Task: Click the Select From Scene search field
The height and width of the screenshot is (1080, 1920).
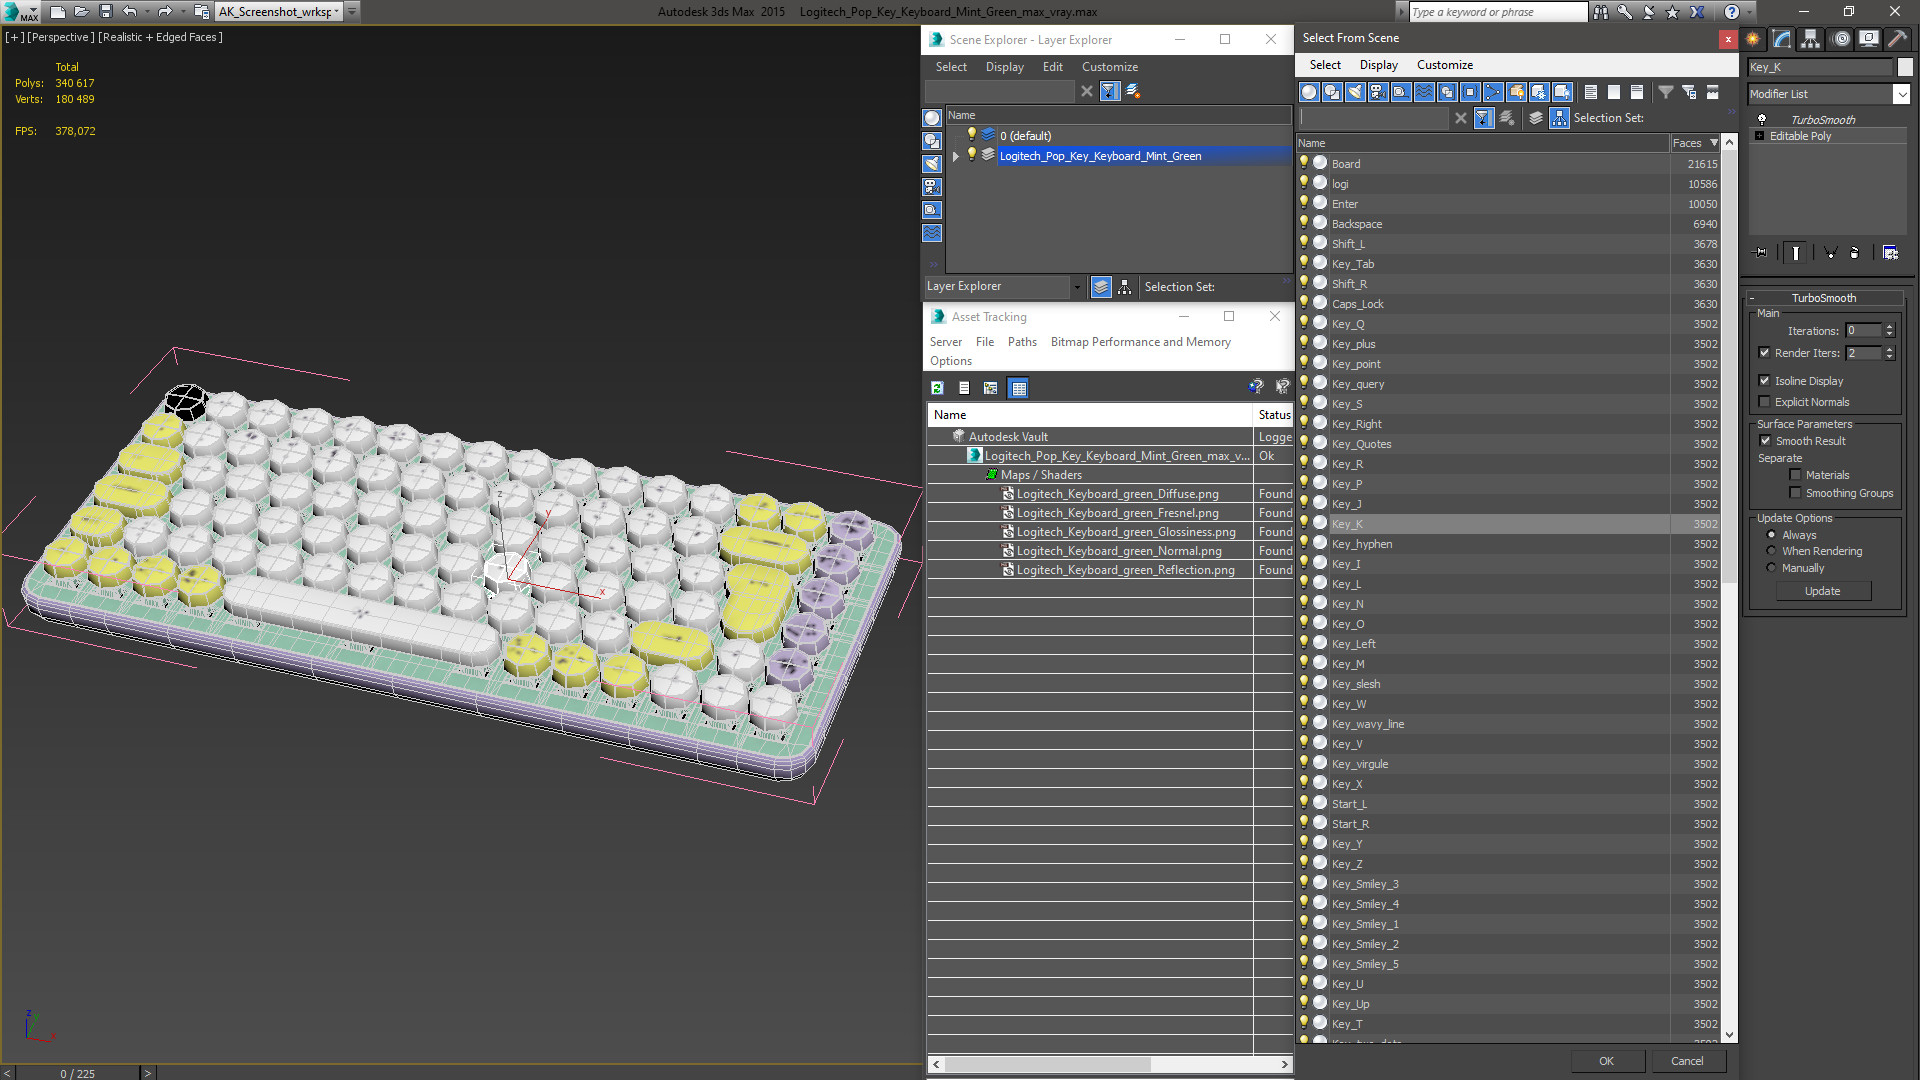Action: click(x=1373, y=118)
